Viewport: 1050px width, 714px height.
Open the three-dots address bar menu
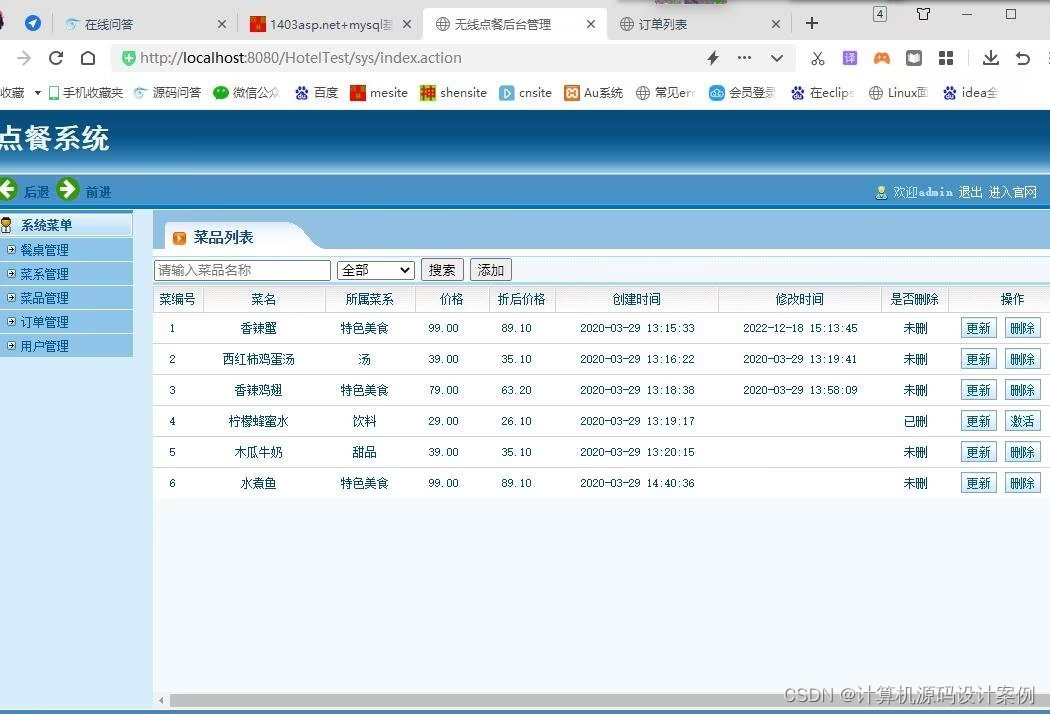[744, 58]
